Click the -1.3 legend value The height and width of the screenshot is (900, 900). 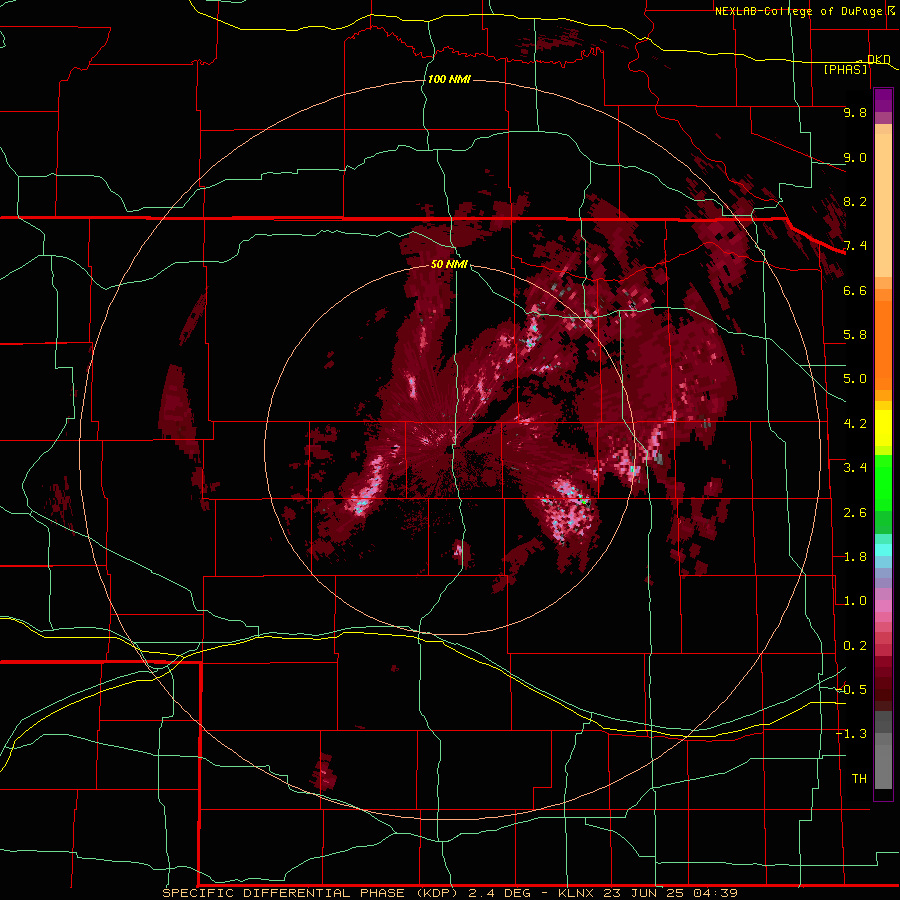[x=852, y=734]
